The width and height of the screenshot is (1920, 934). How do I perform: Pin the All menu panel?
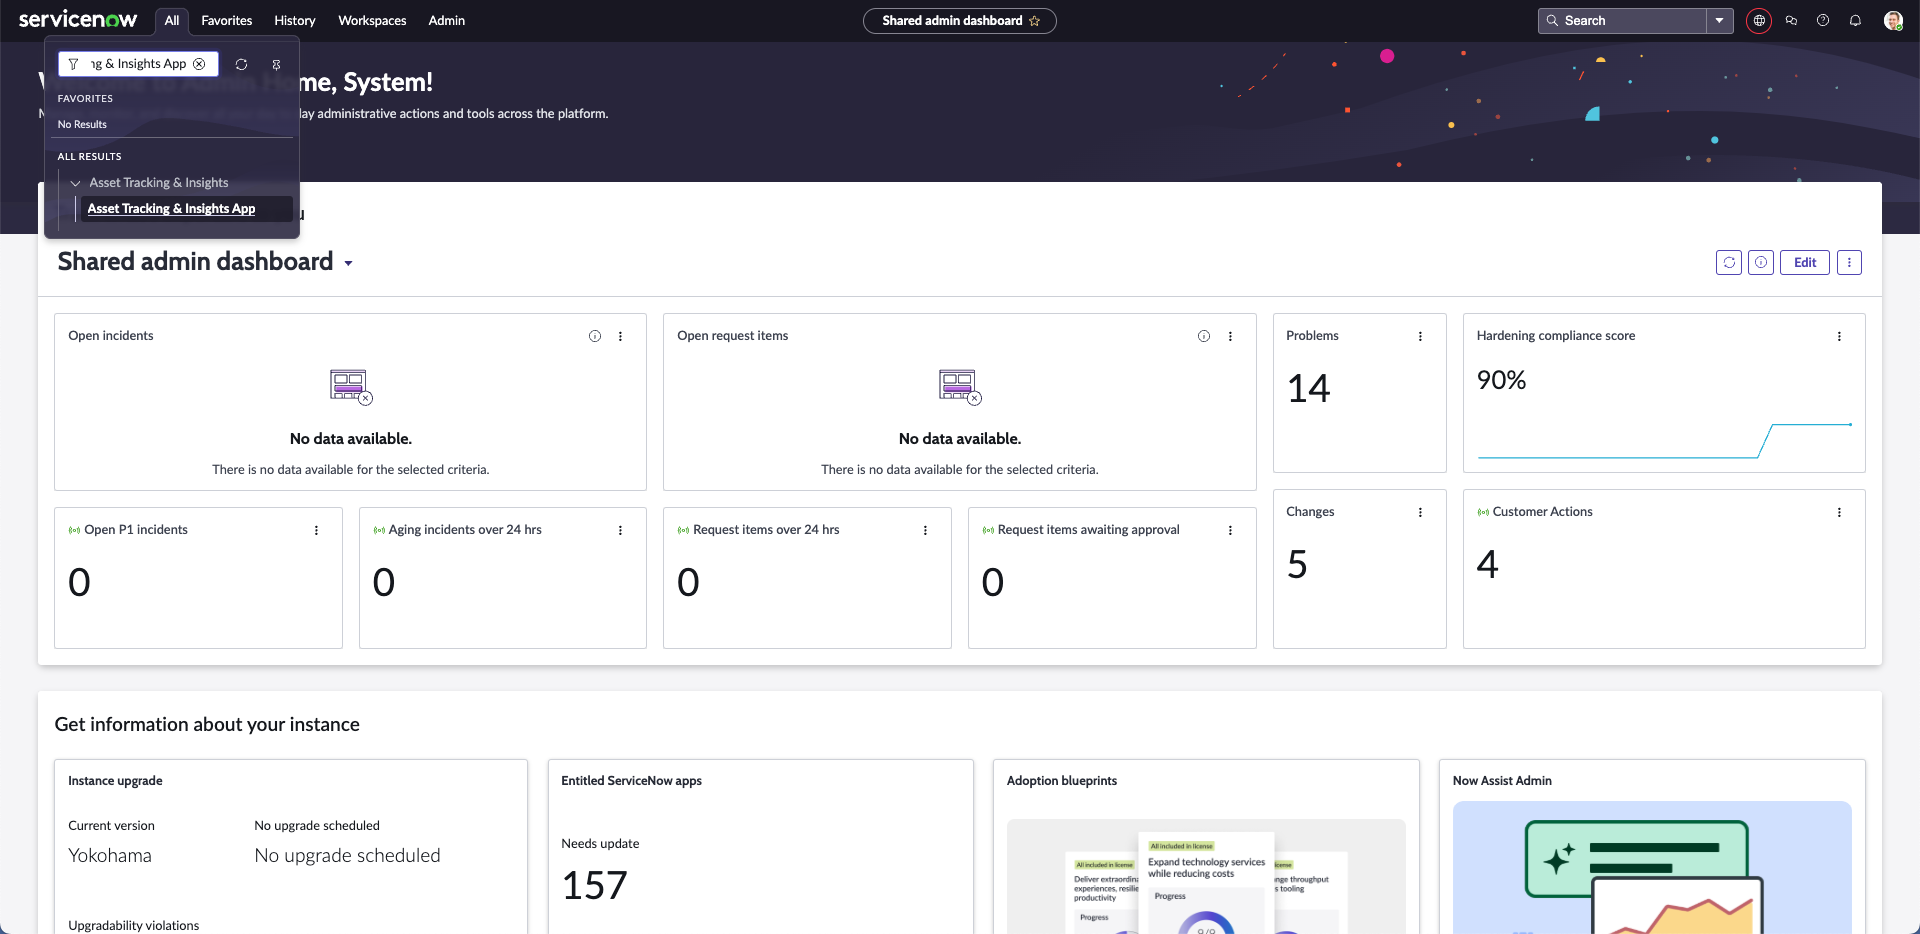[x=277, y=64]
